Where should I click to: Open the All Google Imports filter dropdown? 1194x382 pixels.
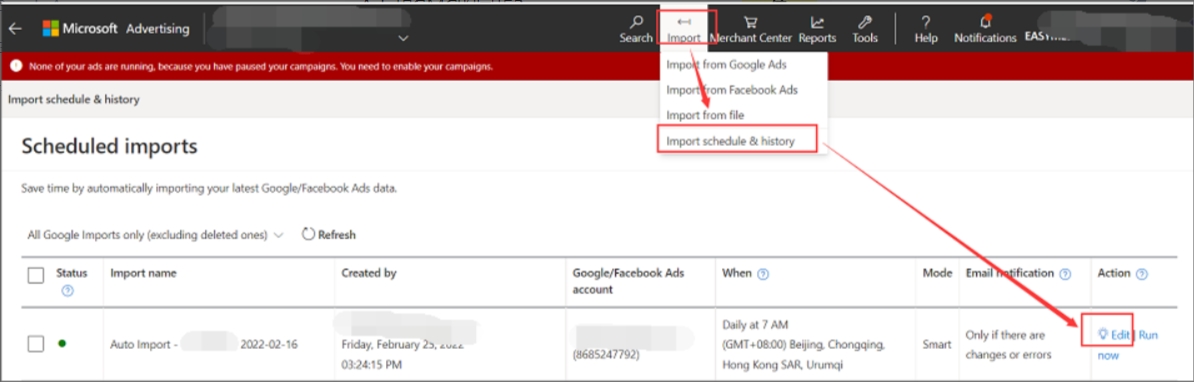[155, 235]
